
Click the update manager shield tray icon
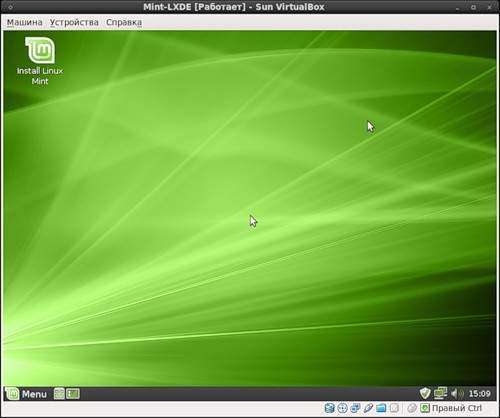(x=425, y=393)
